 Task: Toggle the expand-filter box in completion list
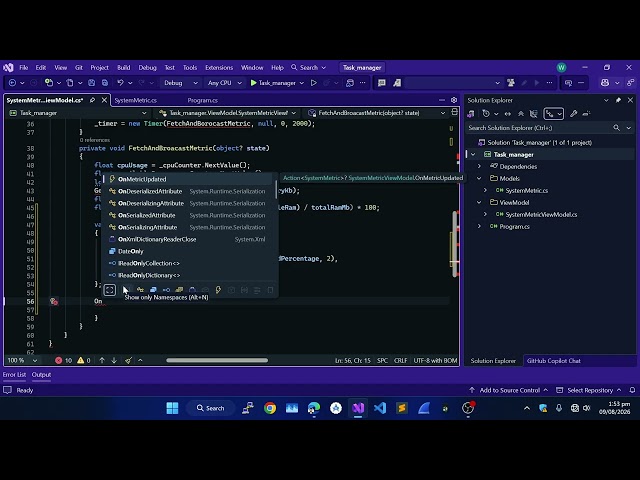[110, 290]
